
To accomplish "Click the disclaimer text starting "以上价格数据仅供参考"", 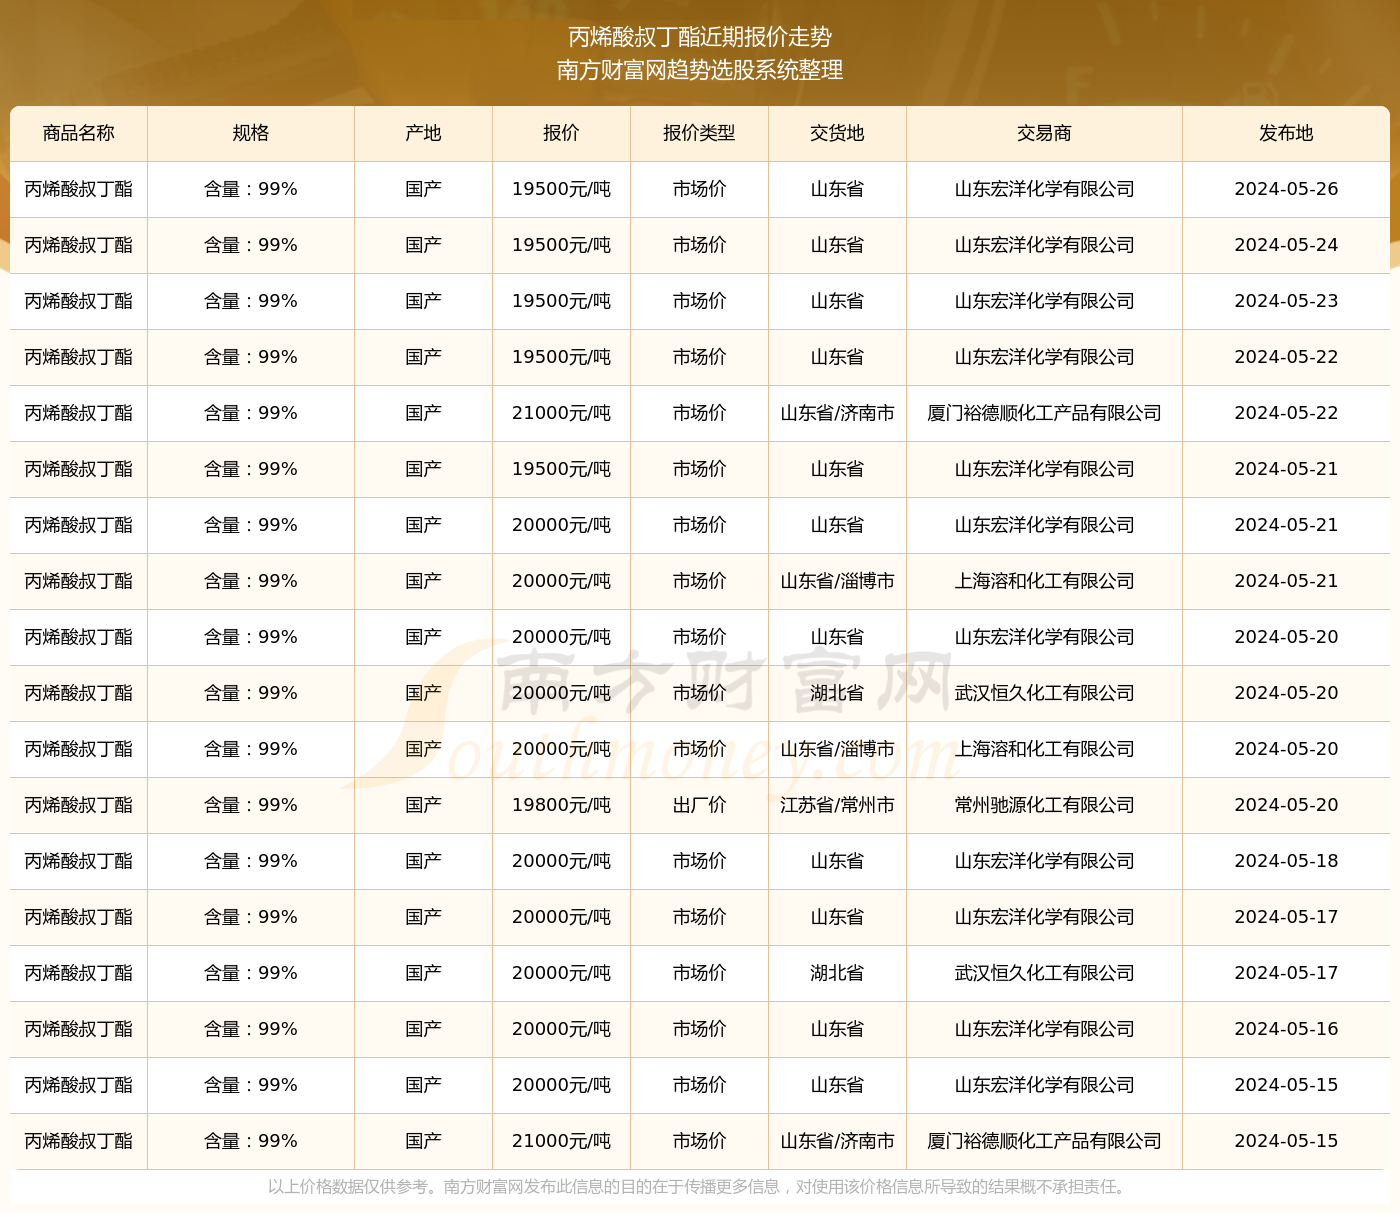I will pos(699,1187).
